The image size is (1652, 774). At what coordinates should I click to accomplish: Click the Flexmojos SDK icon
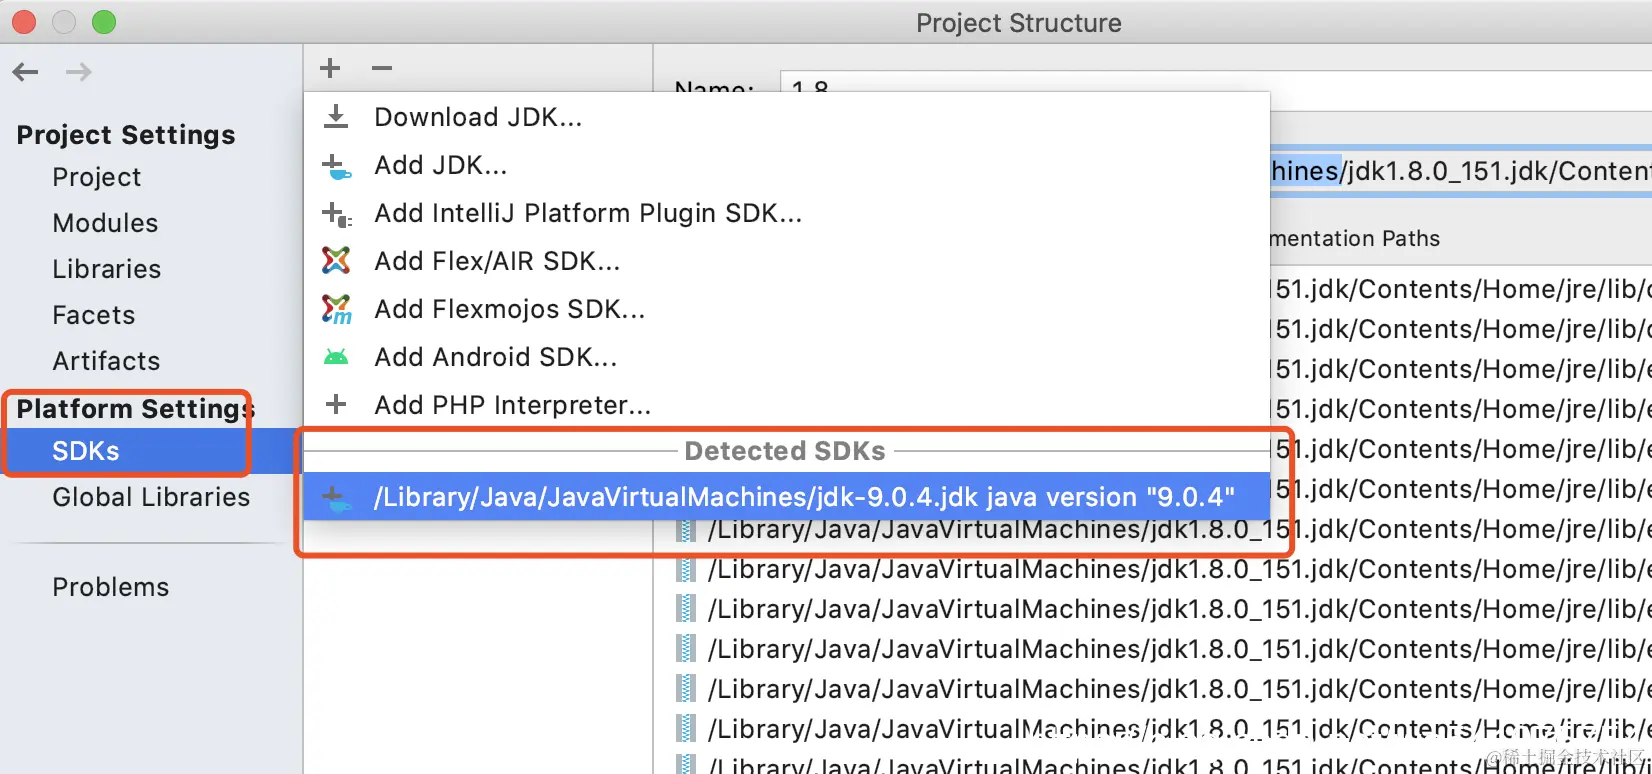337,309
